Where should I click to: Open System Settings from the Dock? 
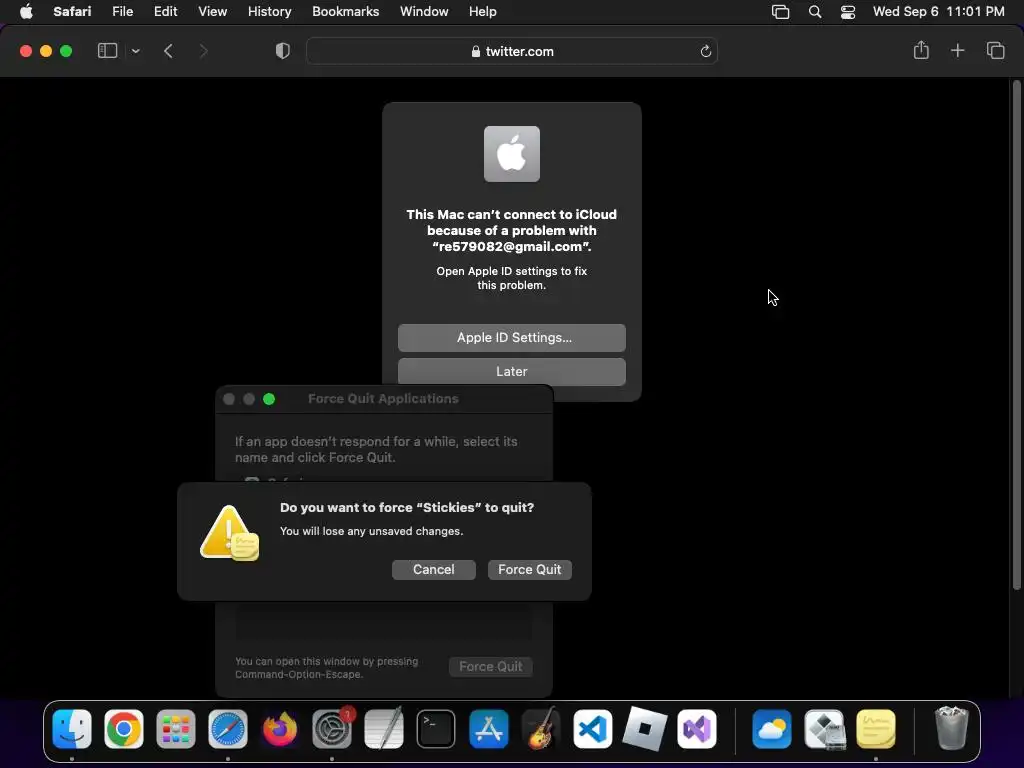pyautogui.click(x=332, y=729)
